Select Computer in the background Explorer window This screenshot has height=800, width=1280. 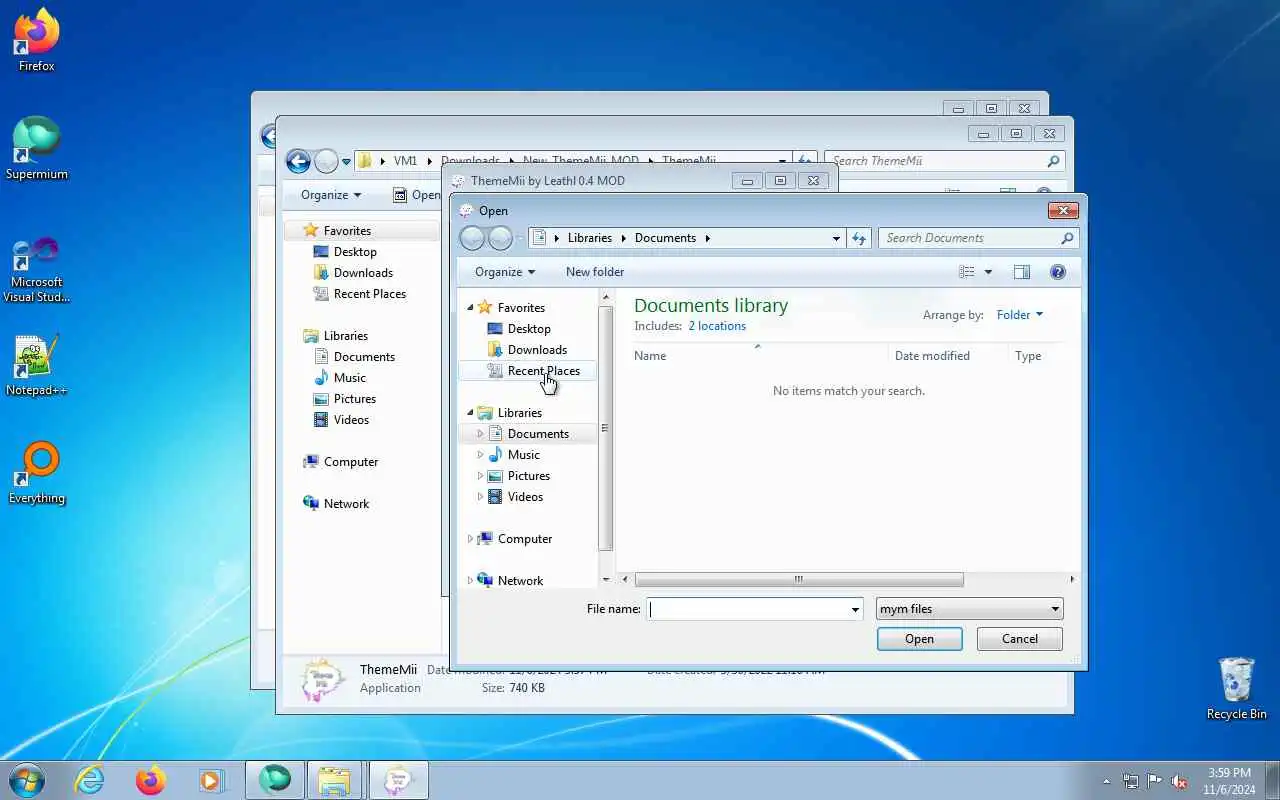point(350,462)
